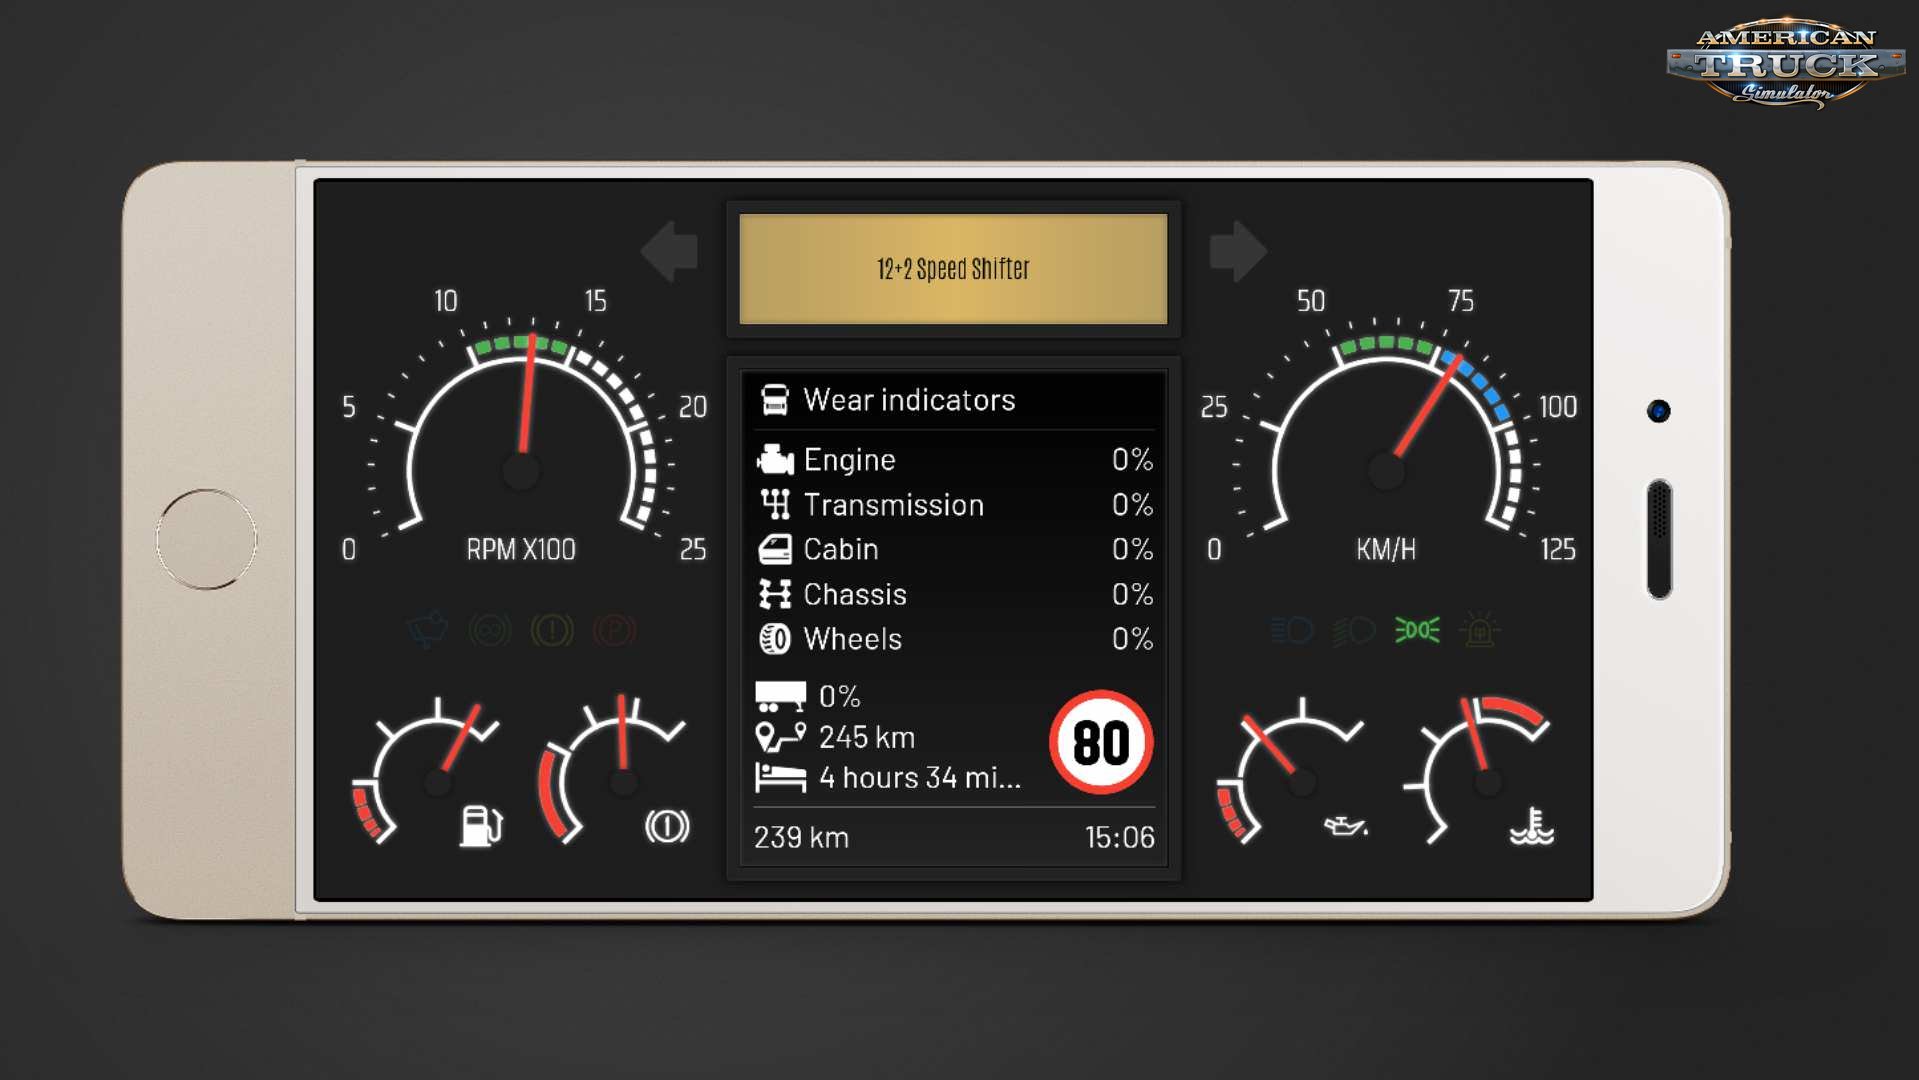Tap the fuel pump icon
Screen dimensions: 1919x1080
click(x=481, y=826)
